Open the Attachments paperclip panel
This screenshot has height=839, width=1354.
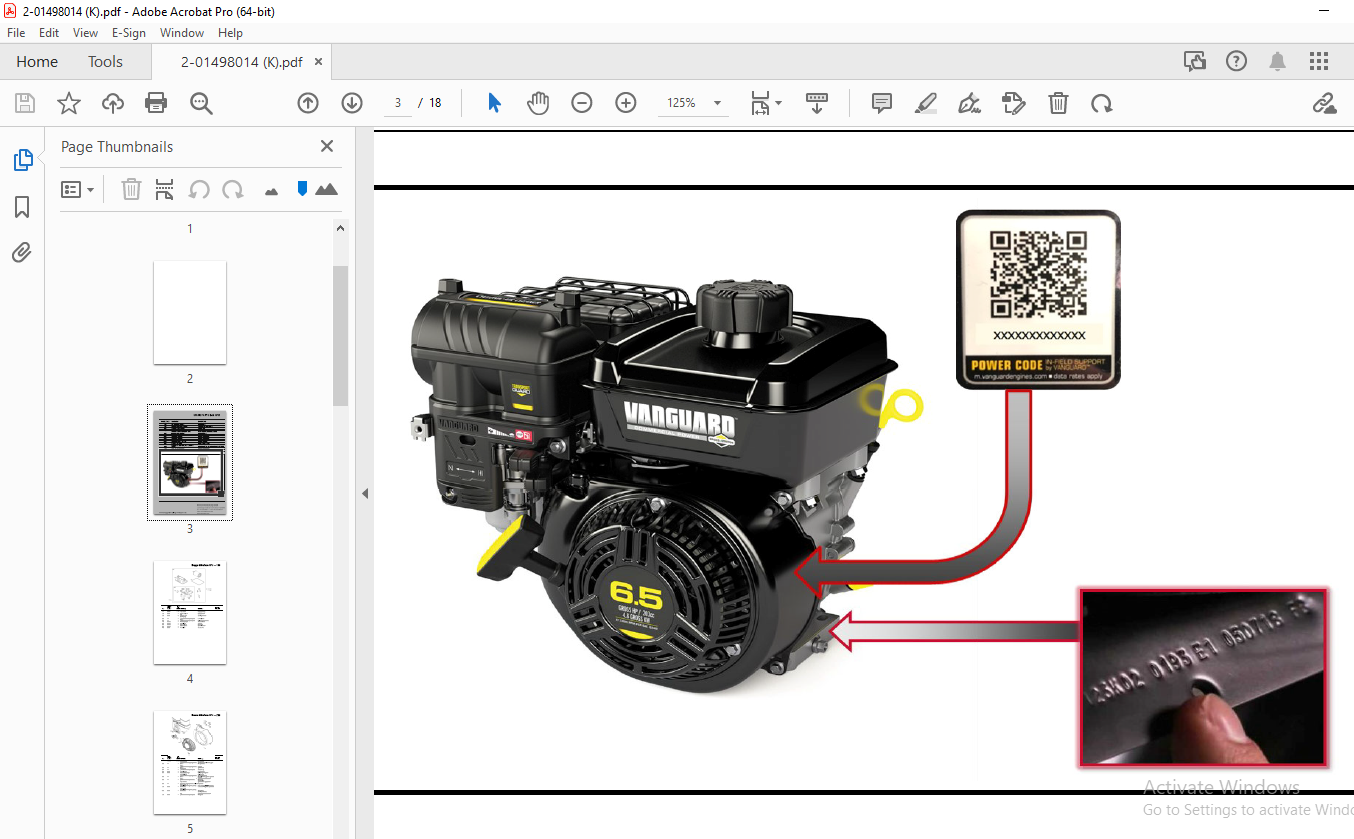(x=22, y=252)
